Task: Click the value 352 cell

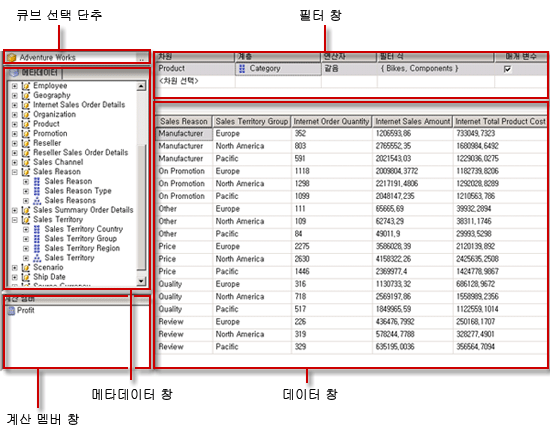Action: tap(331, 134)
